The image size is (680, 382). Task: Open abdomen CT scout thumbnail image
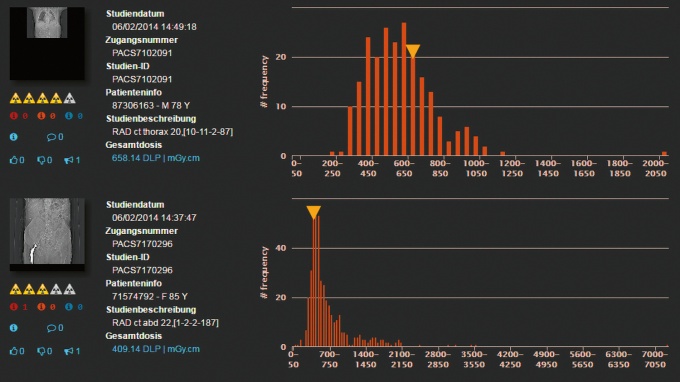(47, 234)
